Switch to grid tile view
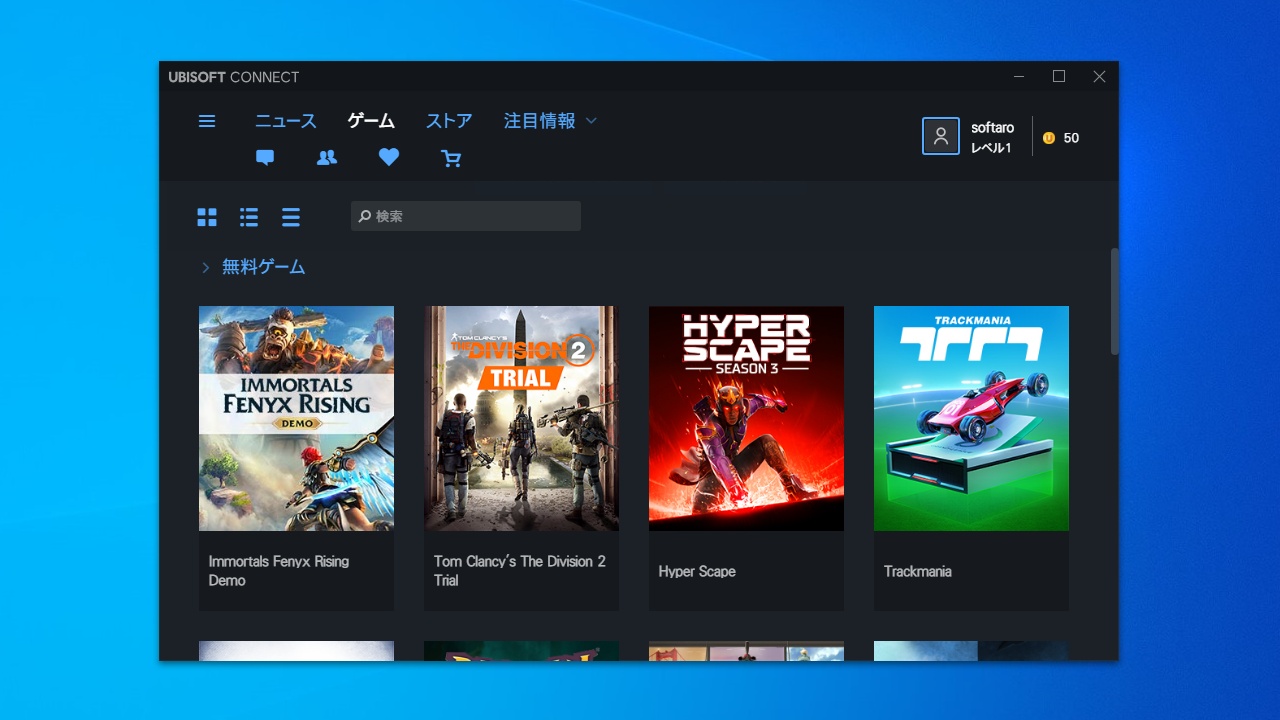This screenshot has width=1280, height=720. [207, 217]
